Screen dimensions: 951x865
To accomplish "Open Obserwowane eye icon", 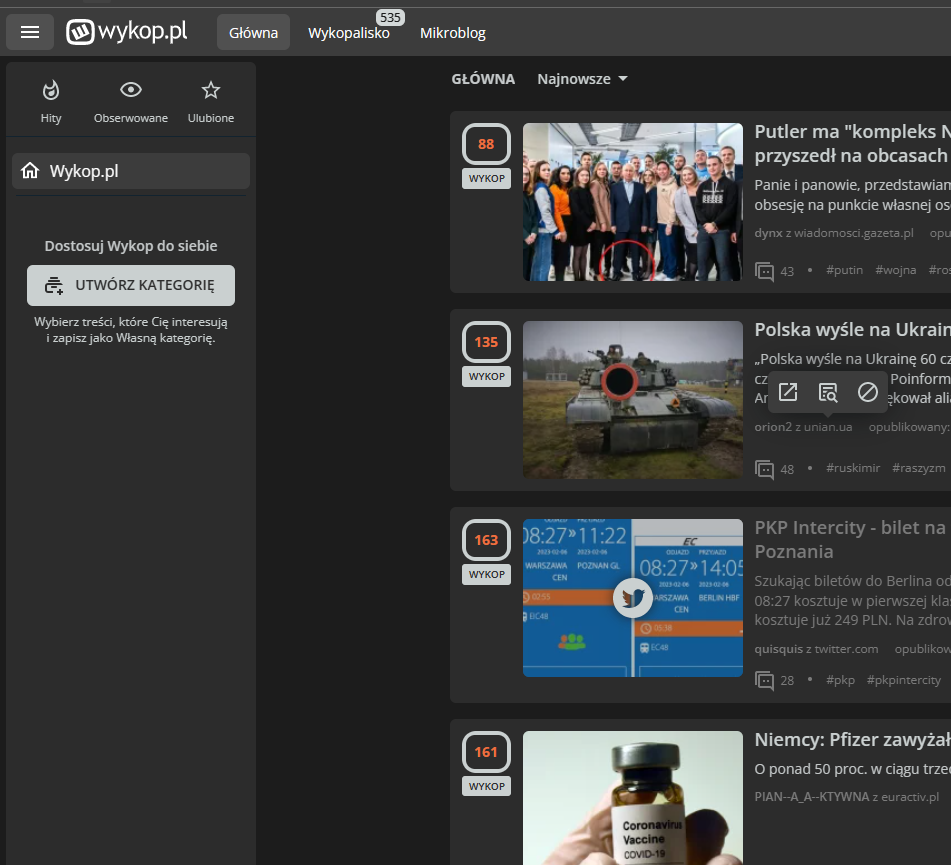I will (x=131, y=91).
